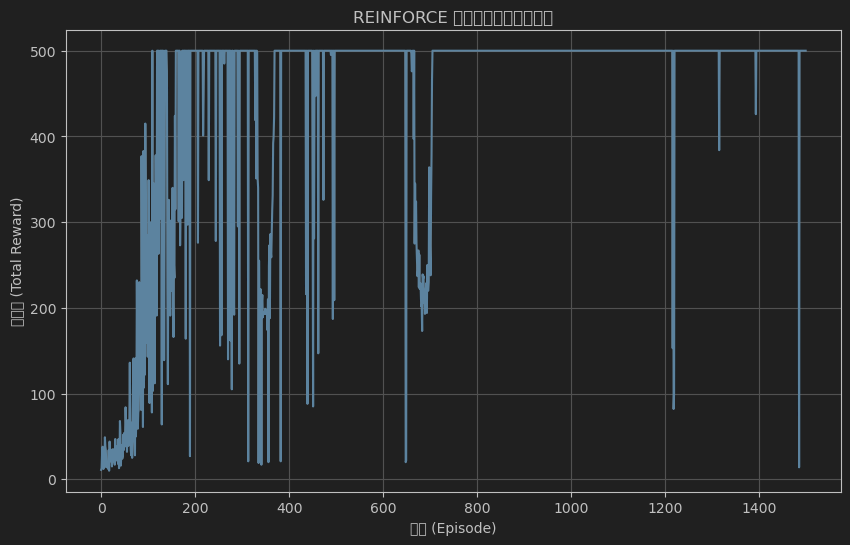Click bottom of reward dip near episode 1220
Image resolution: width=850 pixels, height=545 pixels.
tap(673, 407)
